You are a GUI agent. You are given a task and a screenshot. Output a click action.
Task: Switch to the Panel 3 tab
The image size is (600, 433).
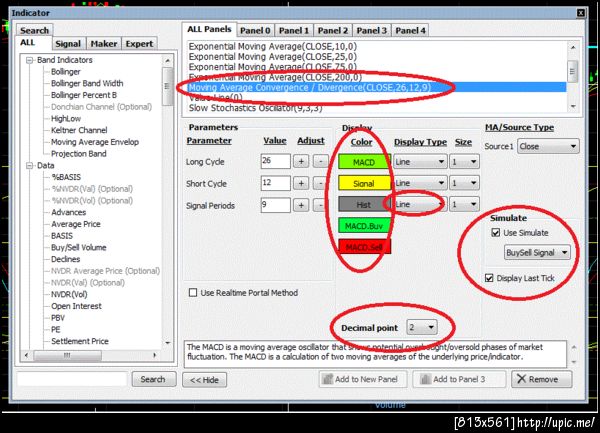coord(372,31)
